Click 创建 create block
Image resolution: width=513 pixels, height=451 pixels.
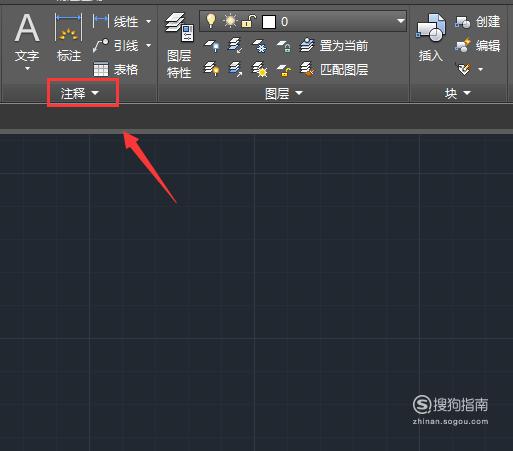pyautogui.click(x=477, y=22)
